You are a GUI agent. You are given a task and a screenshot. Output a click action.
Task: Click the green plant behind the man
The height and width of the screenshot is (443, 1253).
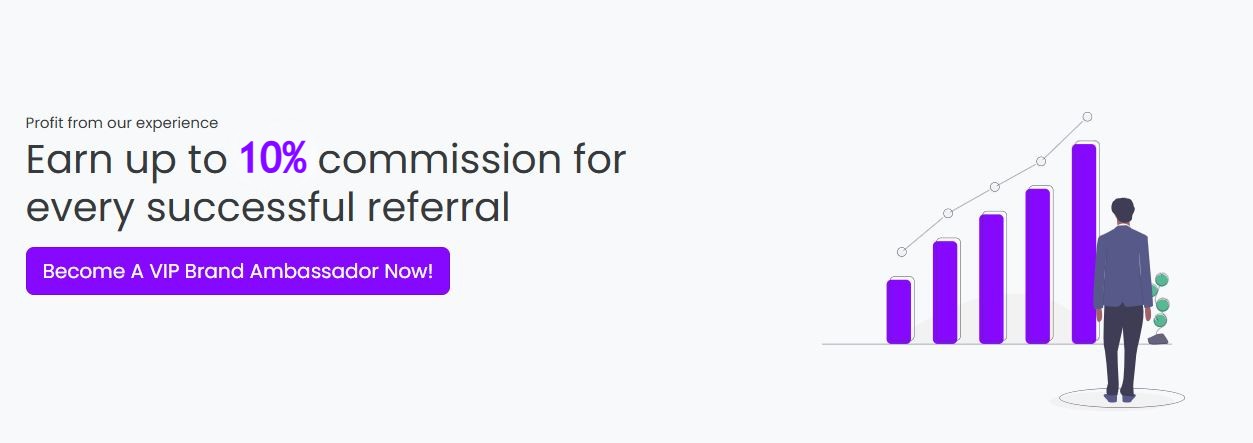click(1161, 304)
